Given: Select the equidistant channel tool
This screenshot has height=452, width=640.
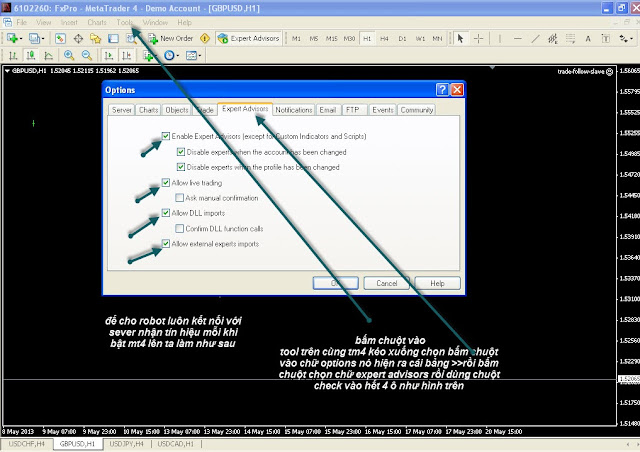Looking at the screenshot, I should pyautogui.click(x=553, y=38).
